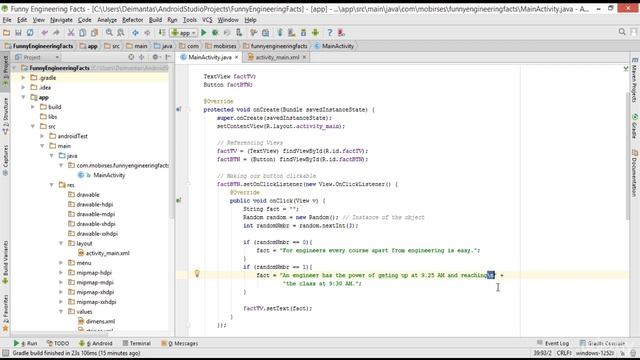The image size is (640, 360).
Task: Toggle the 1: Project tool window
Action: [5, 72]
